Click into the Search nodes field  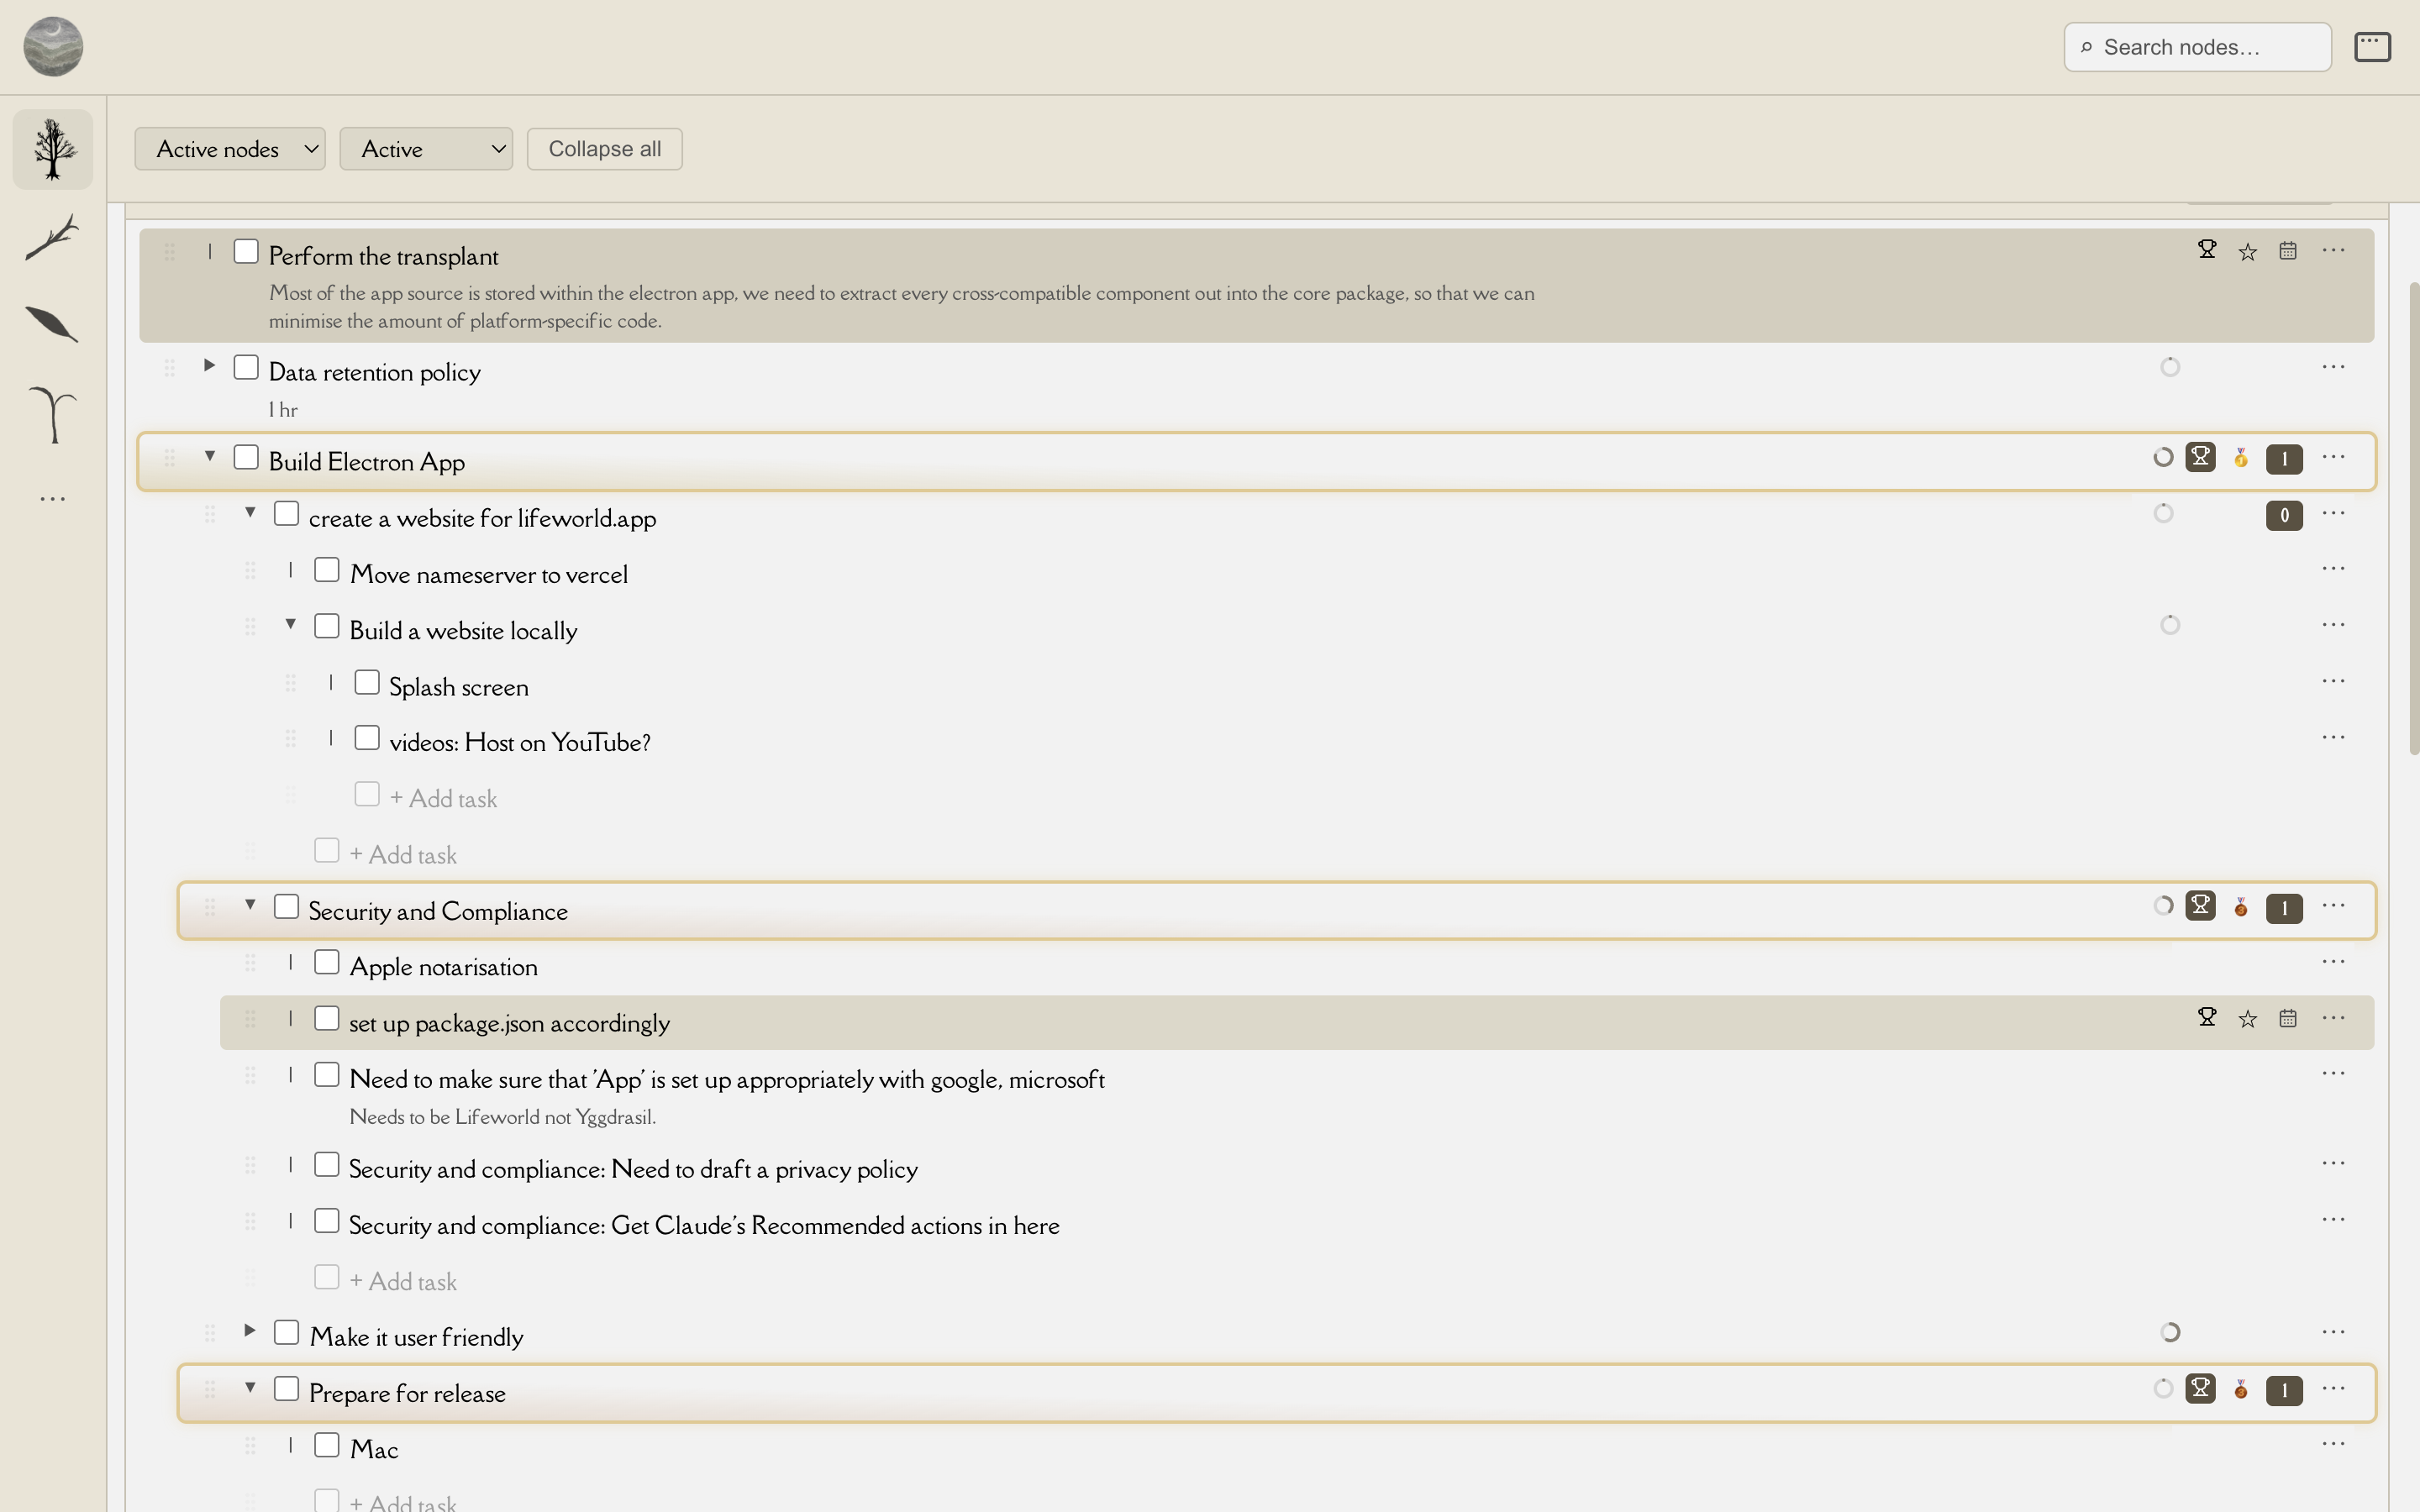2198,47
